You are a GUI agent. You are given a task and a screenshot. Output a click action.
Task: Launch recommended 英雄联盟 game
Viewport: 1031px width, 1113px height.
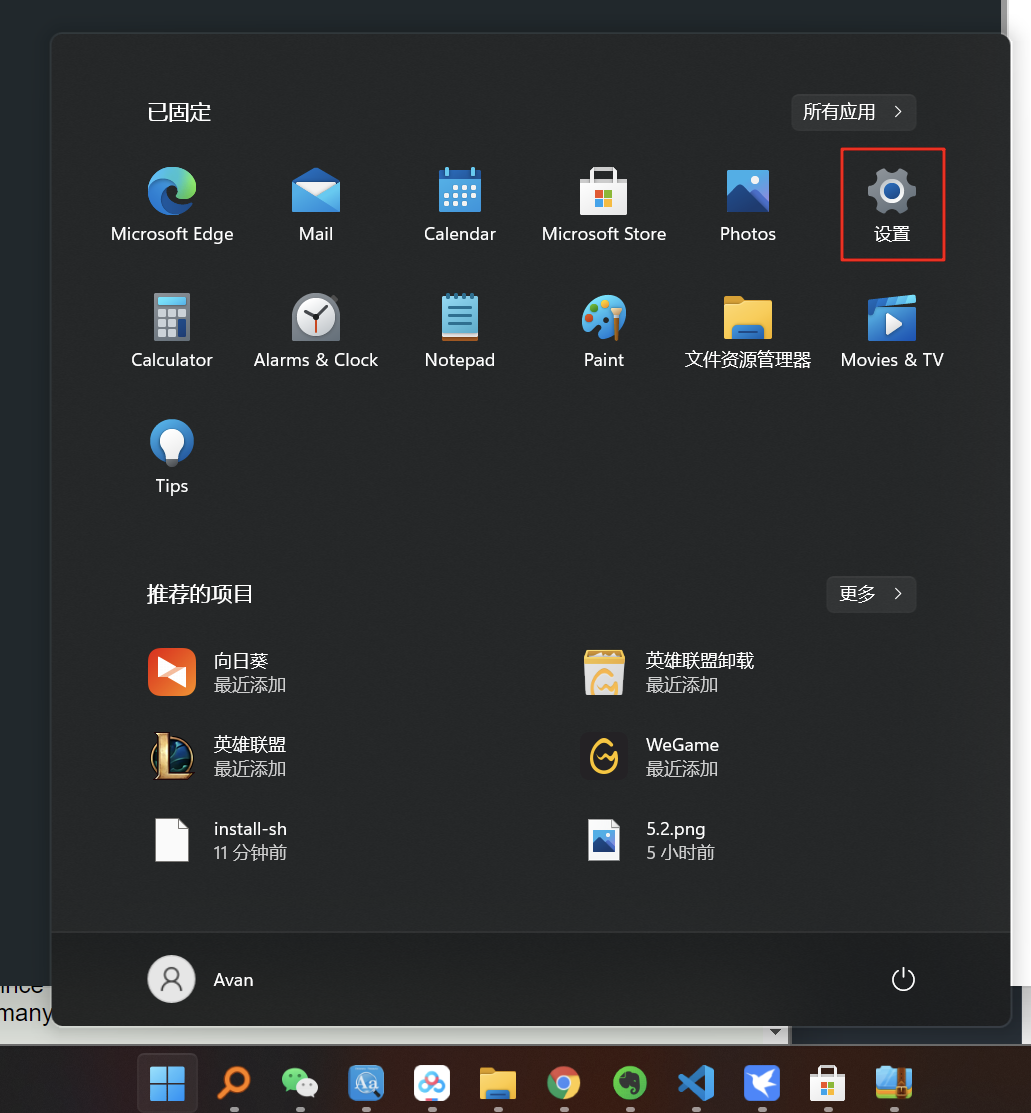tap(217, 756)
